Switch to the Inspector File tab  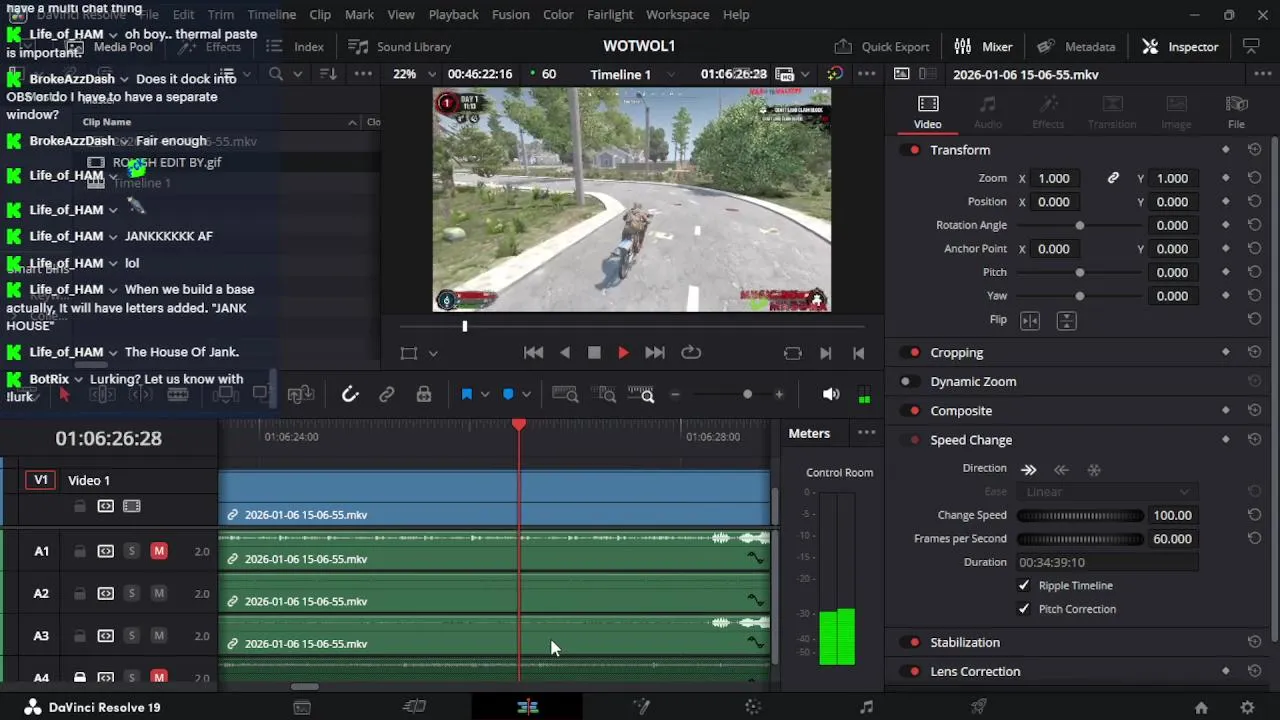(1236, 112)
